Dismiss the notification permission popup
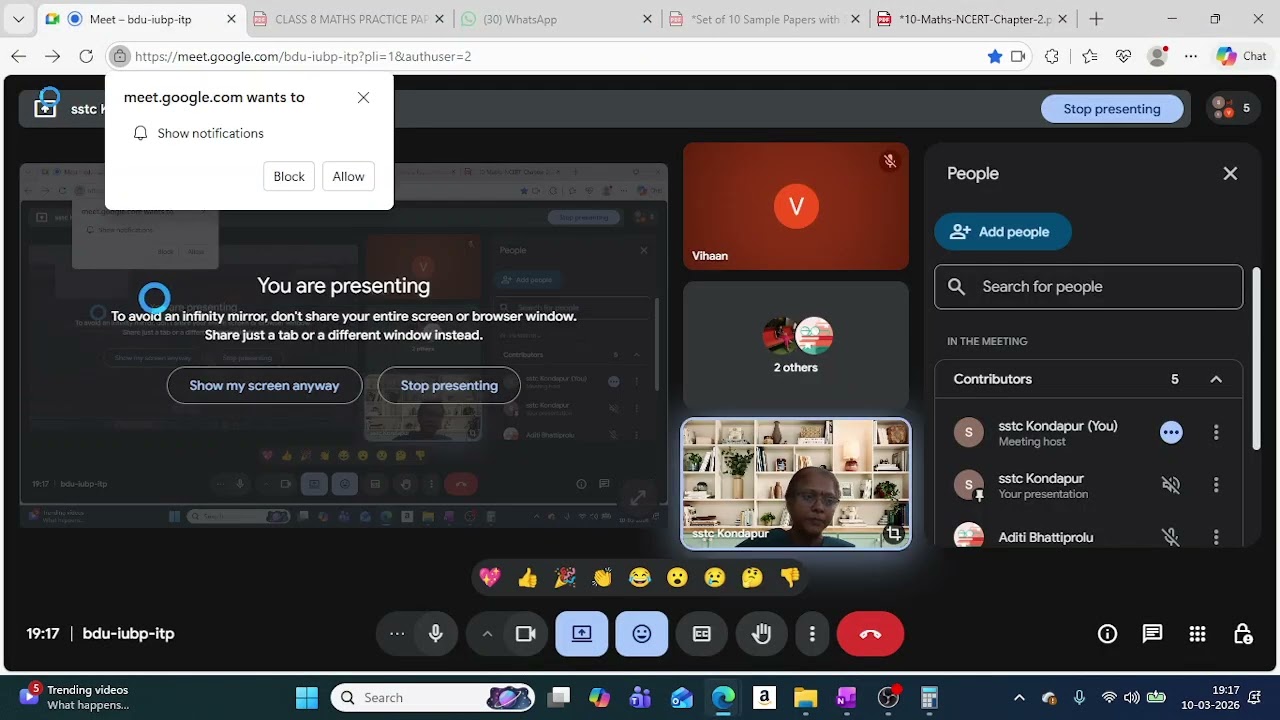 (x=363, y=97)
